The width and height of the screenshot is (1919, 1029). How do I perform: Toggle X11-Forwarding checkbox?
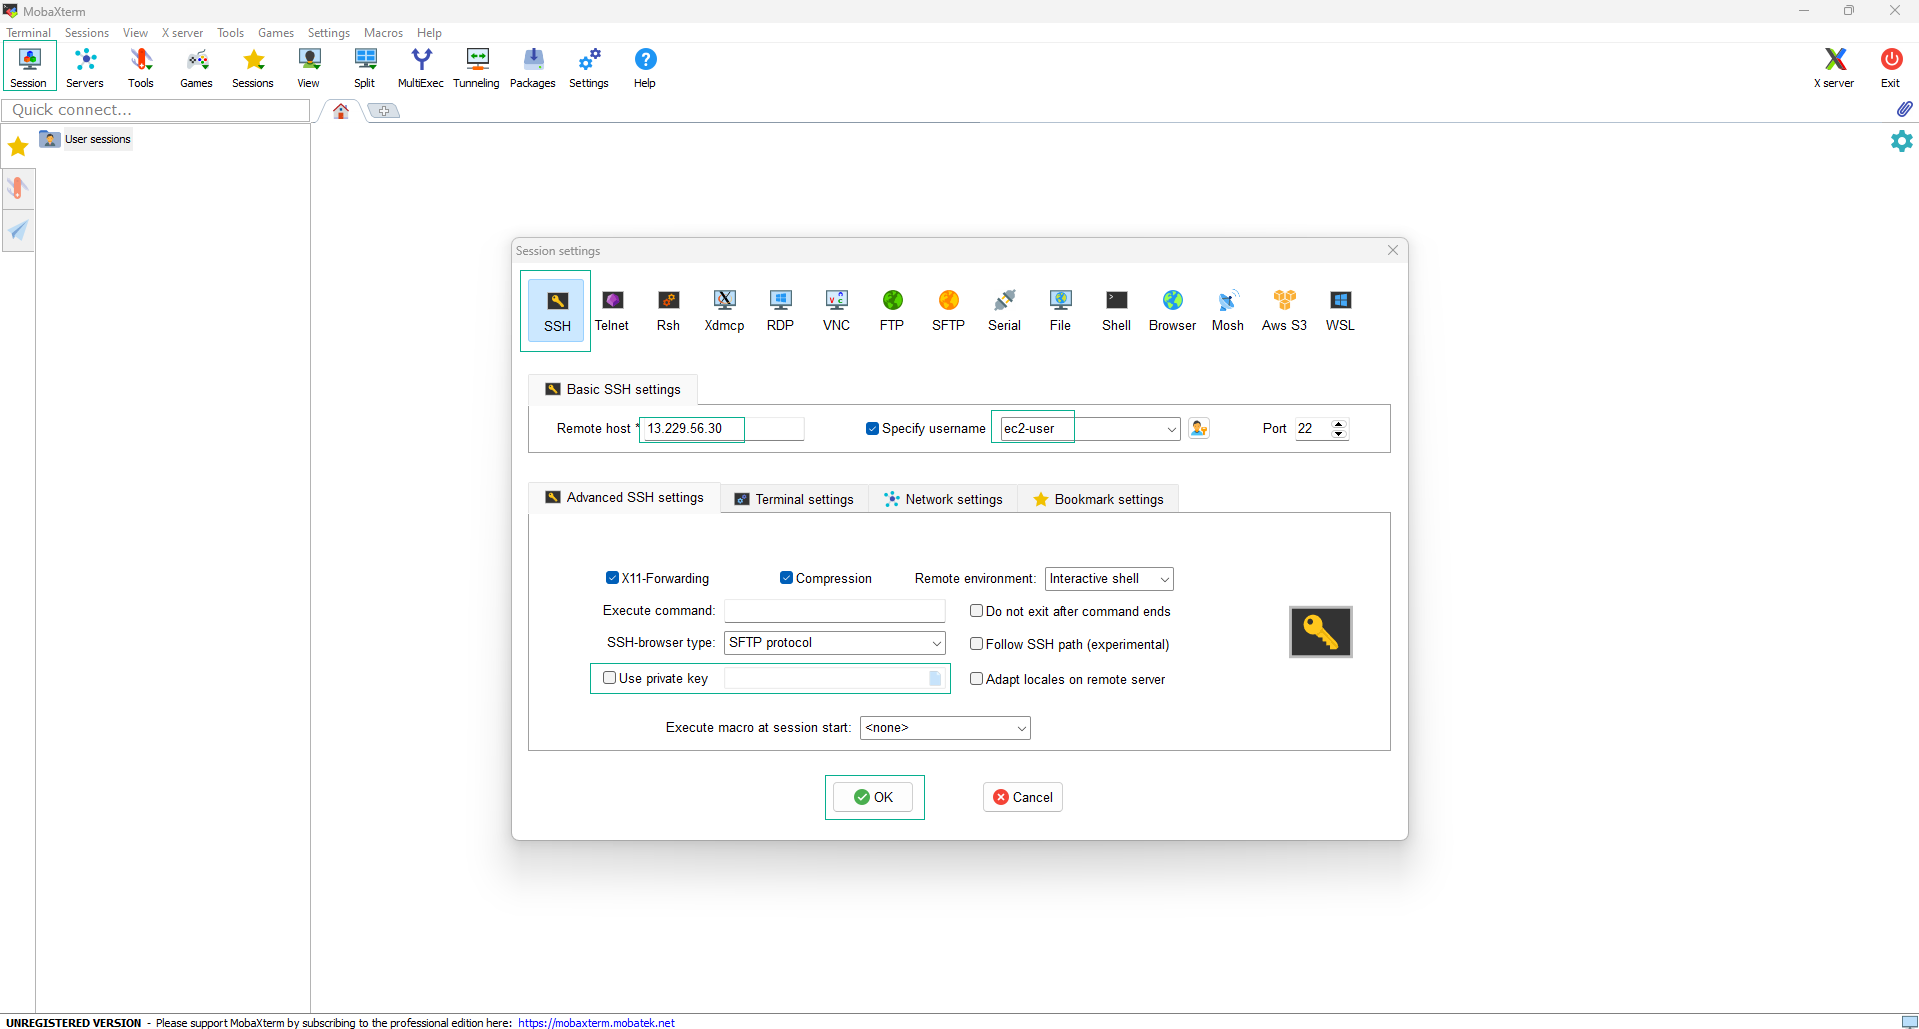click(612, 578)
